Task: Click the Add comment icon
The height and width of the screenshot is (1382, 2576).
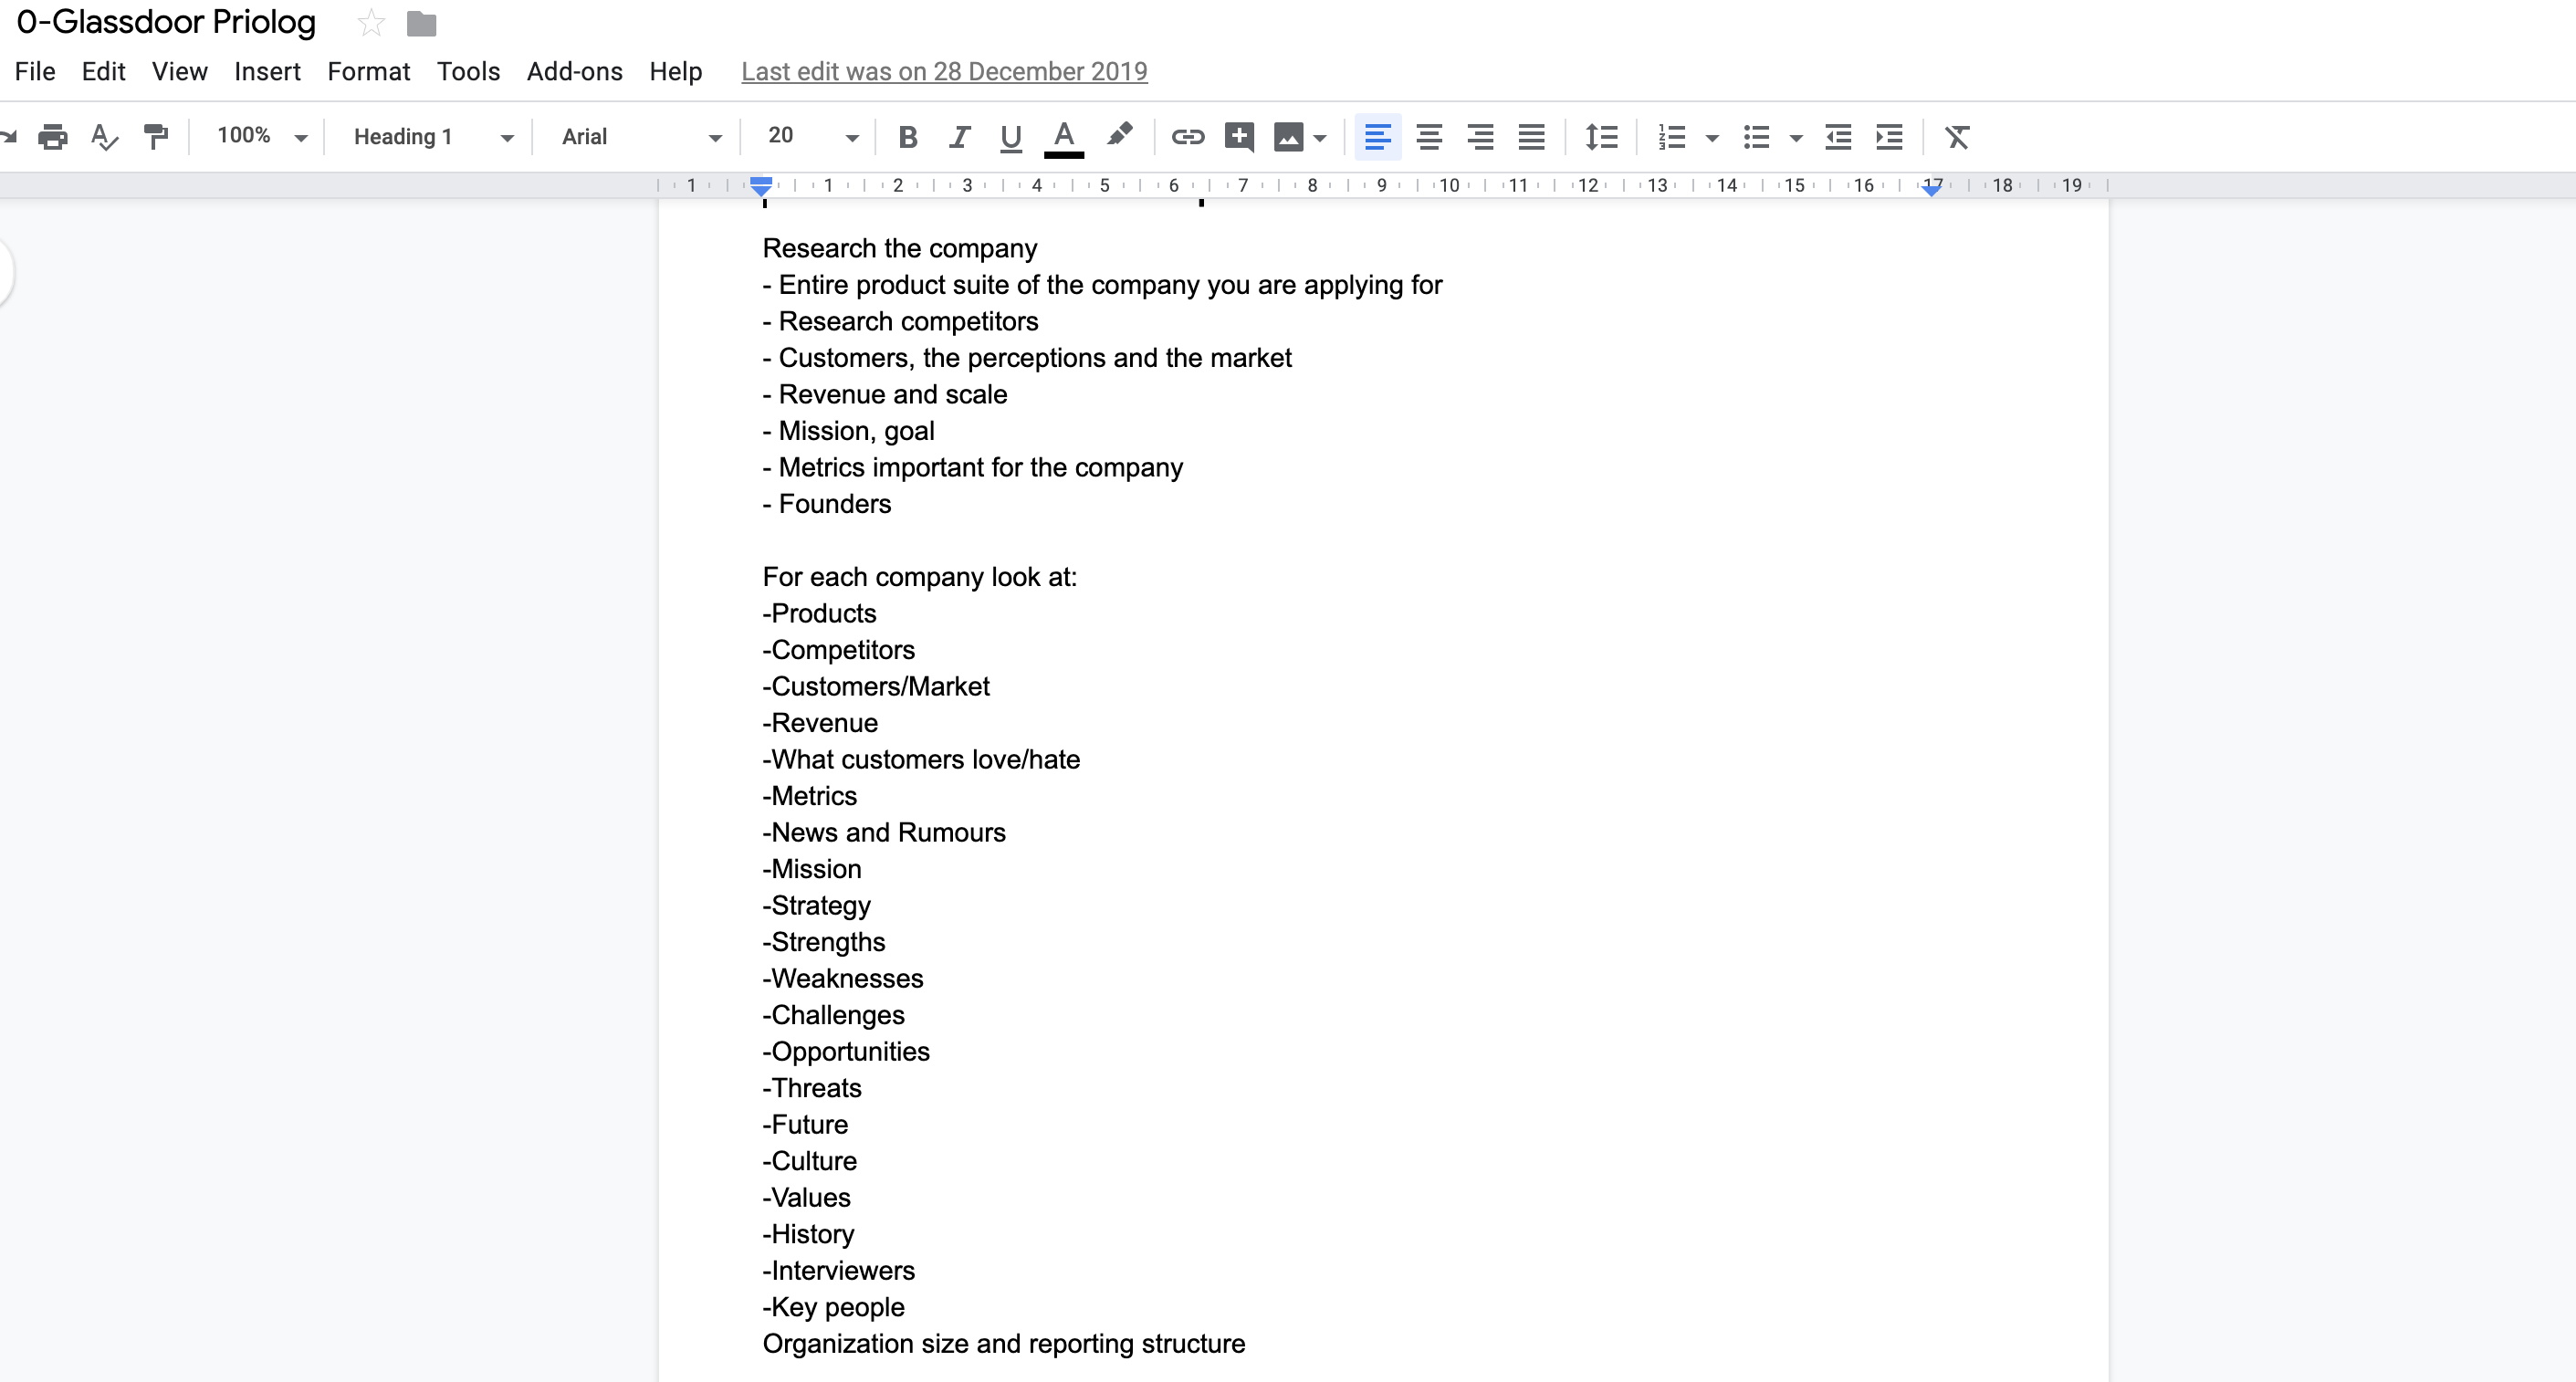Action: click(x=1239, y=137)
